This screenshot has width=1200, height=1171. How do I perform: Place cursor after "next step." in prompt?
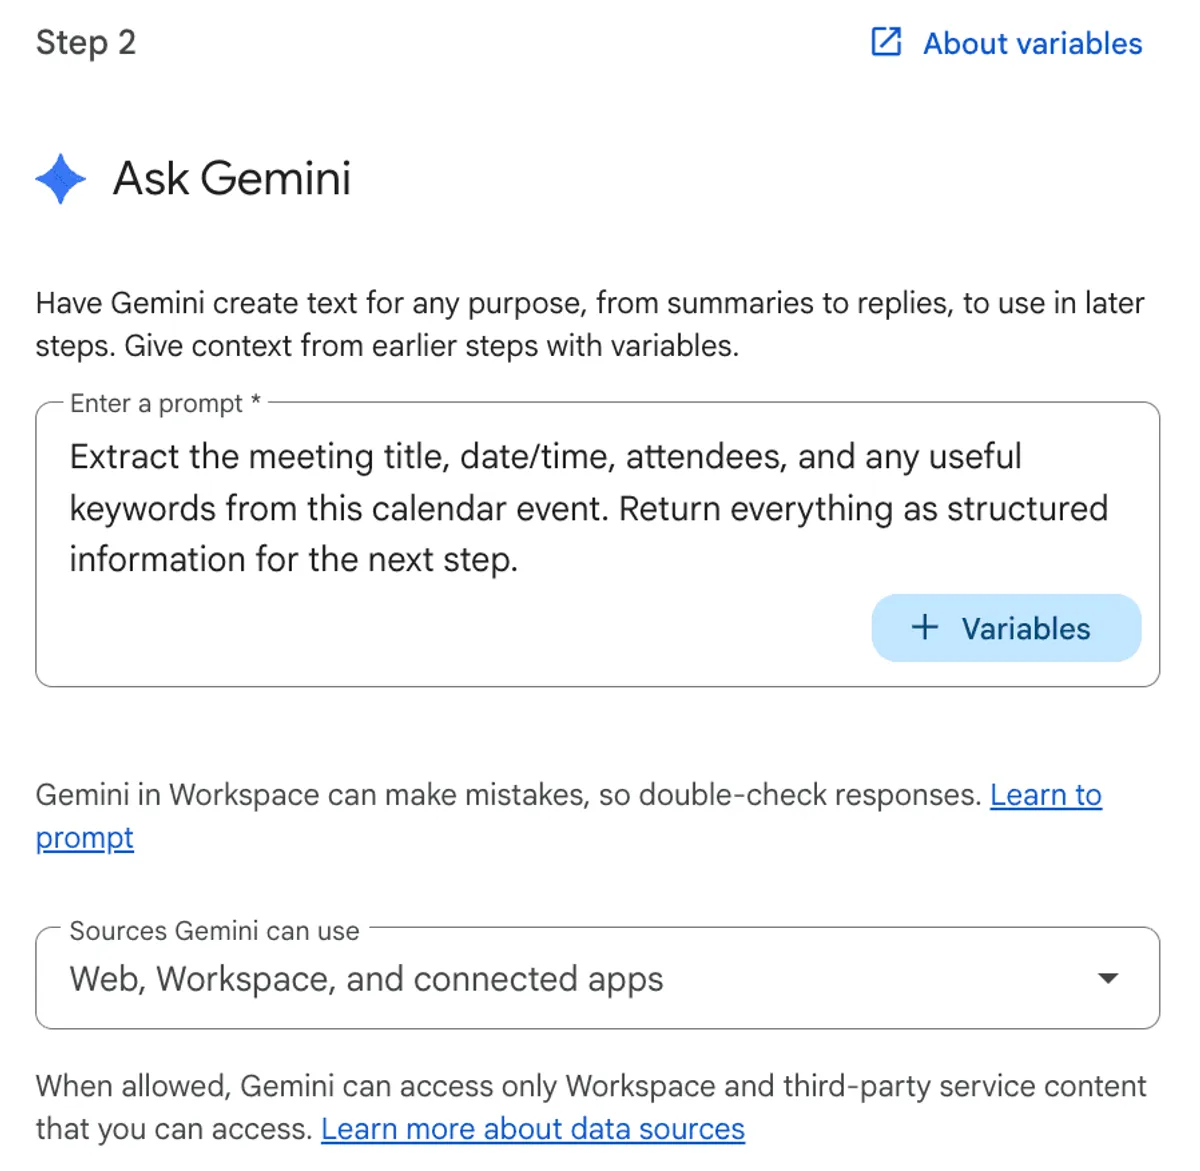tap(520, 560)
